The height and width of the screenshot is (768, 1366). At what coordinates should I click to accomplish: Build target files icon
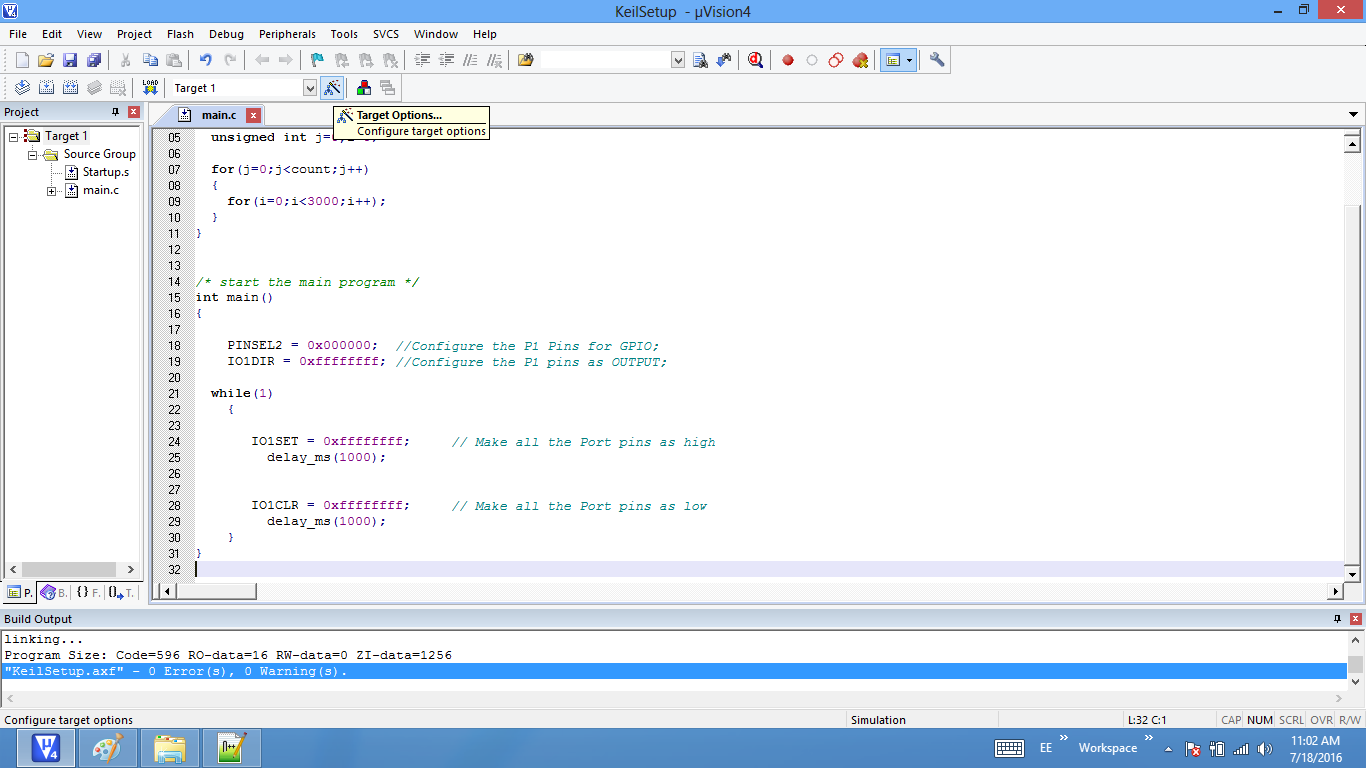(46, 88)
